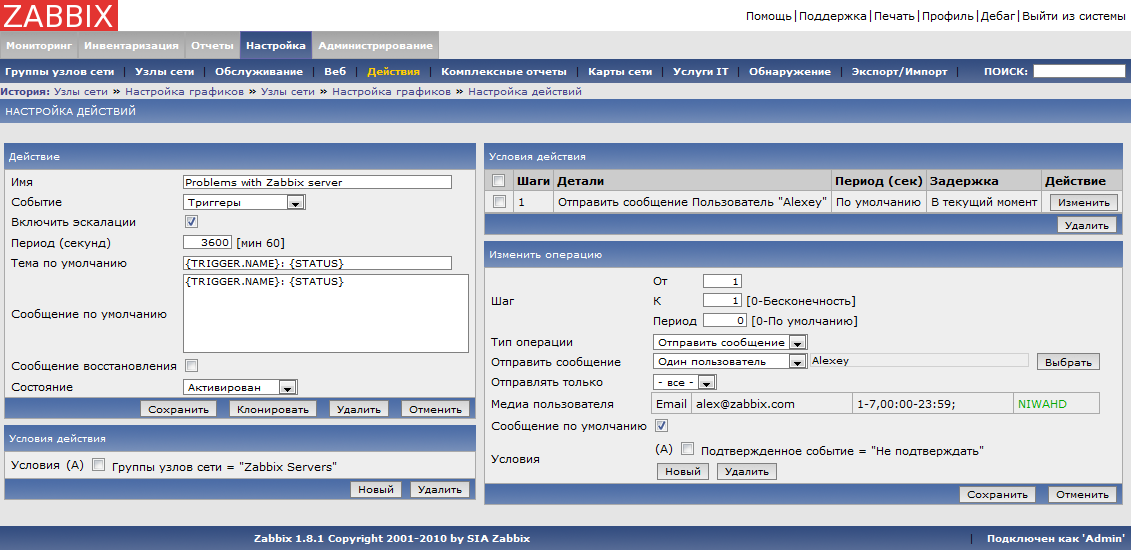Click Удалить under operation conditions
1131x550 pixels.
(x=747, y=471)
